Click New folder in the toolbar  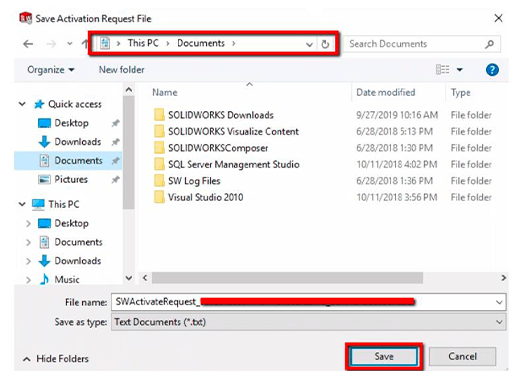[122, 70]
